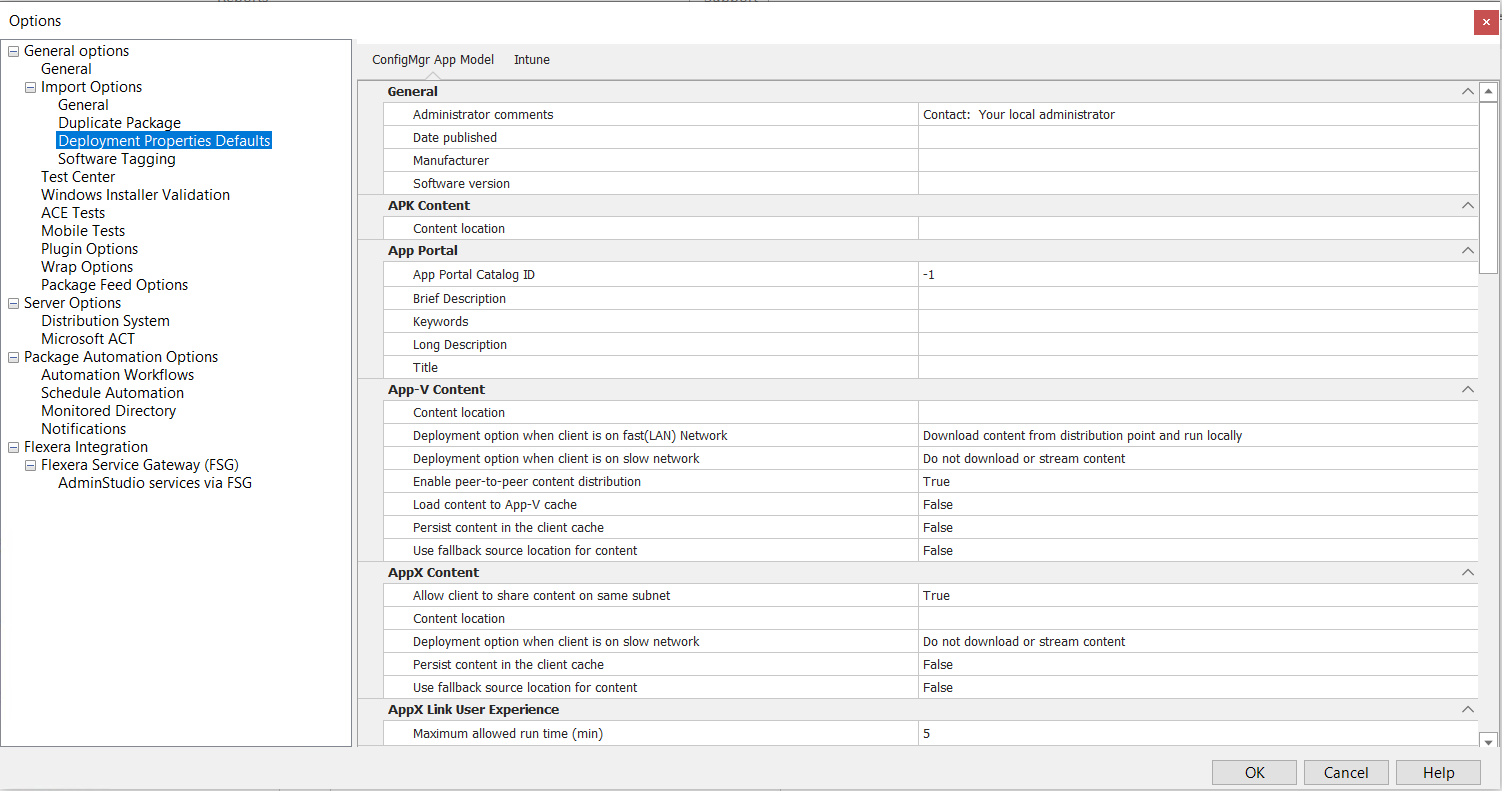Collapse the Flexera Service Gateway (FSG) node
This screenshot has width=1502, height=791.
(x=30, y=464)
